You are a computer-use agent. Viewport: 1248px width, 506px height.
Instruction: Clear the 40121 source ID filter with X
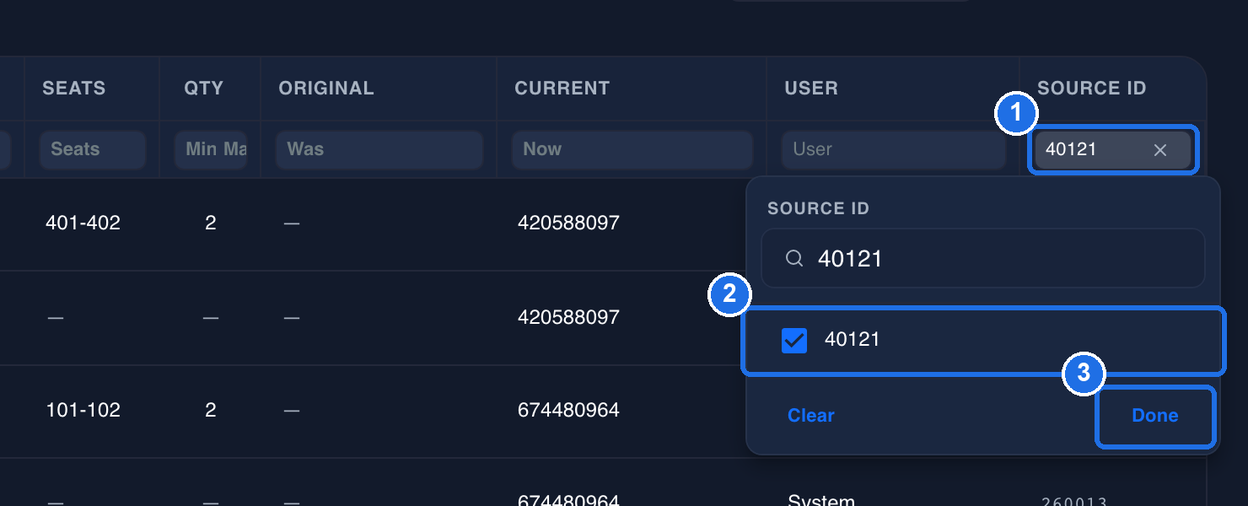tap(1160, 150)
